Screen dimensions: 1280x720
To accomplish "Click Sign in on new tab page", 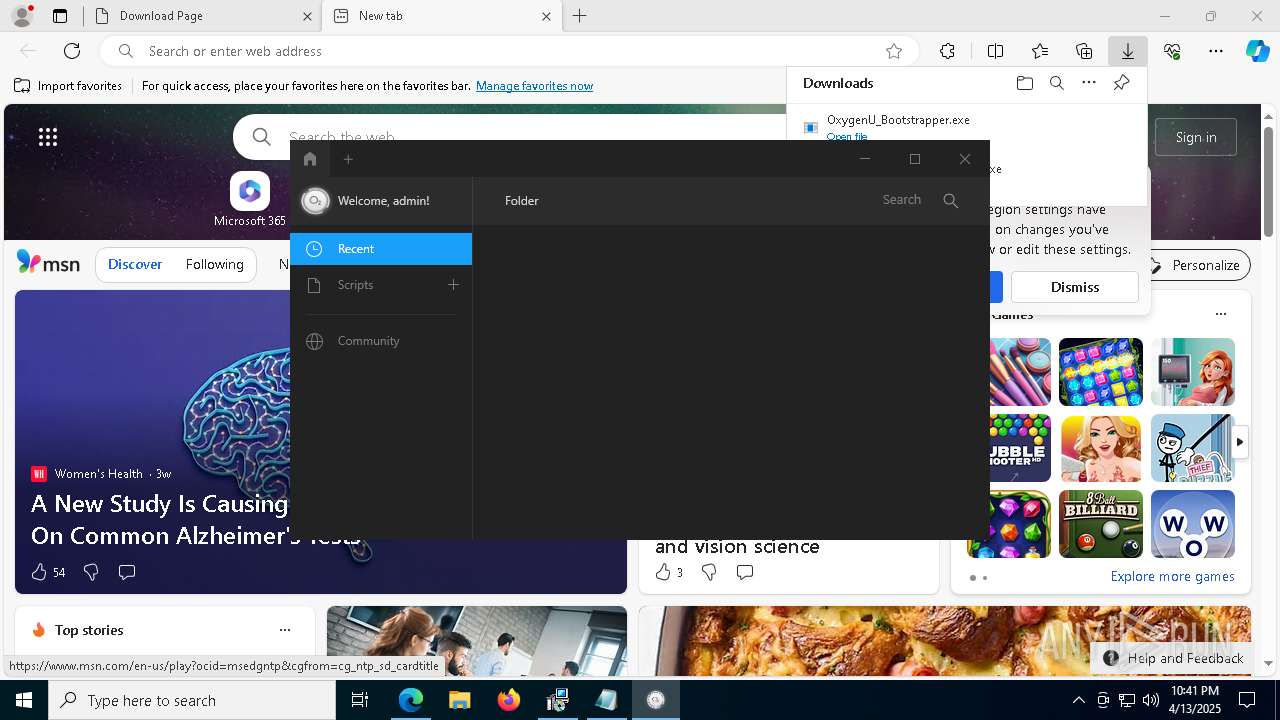I will [x=1196, y=137].
